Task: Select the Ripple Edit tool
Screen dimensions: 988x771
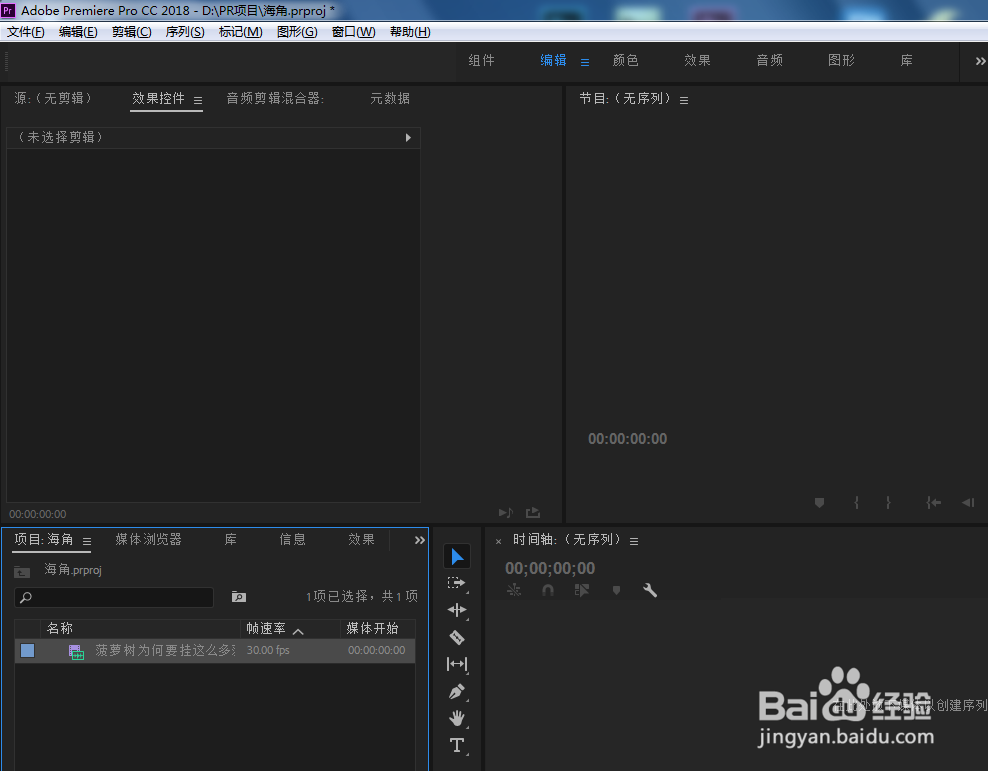Action: [x=457, y=610]
